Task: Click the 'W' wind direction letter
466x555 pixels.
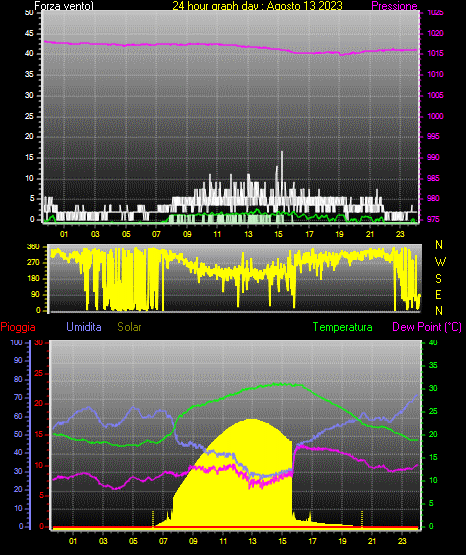Action: pyautogui.click(x=440, y=262)
